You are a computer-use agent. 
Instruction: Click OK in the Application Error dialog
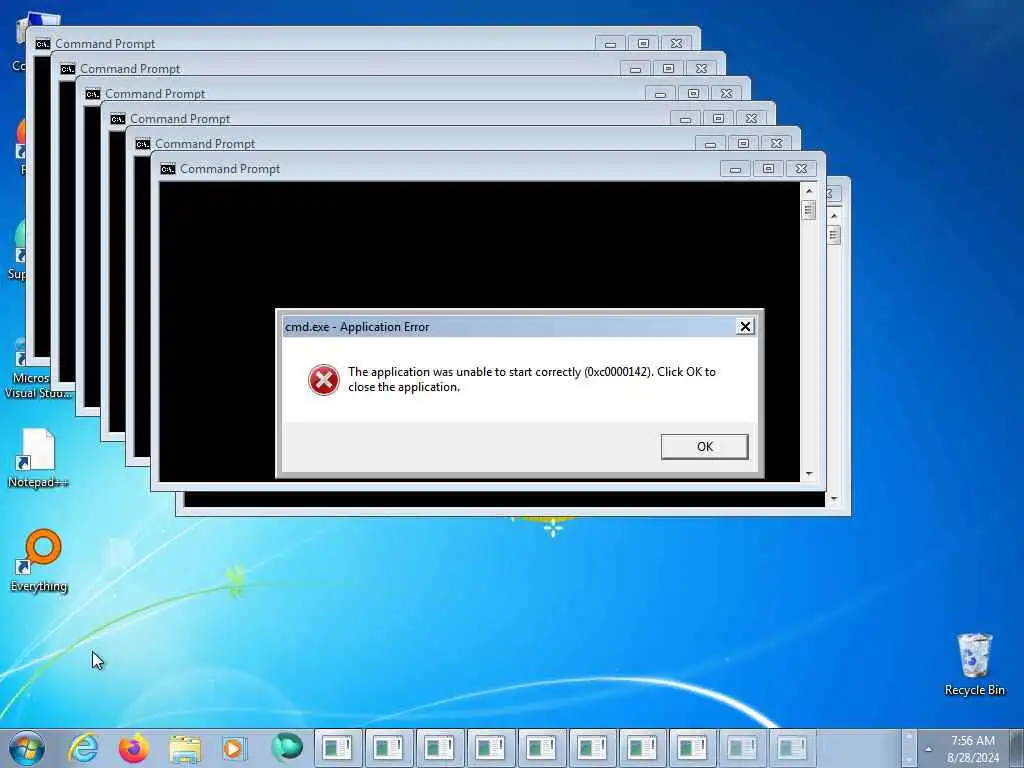coord(704,447)
